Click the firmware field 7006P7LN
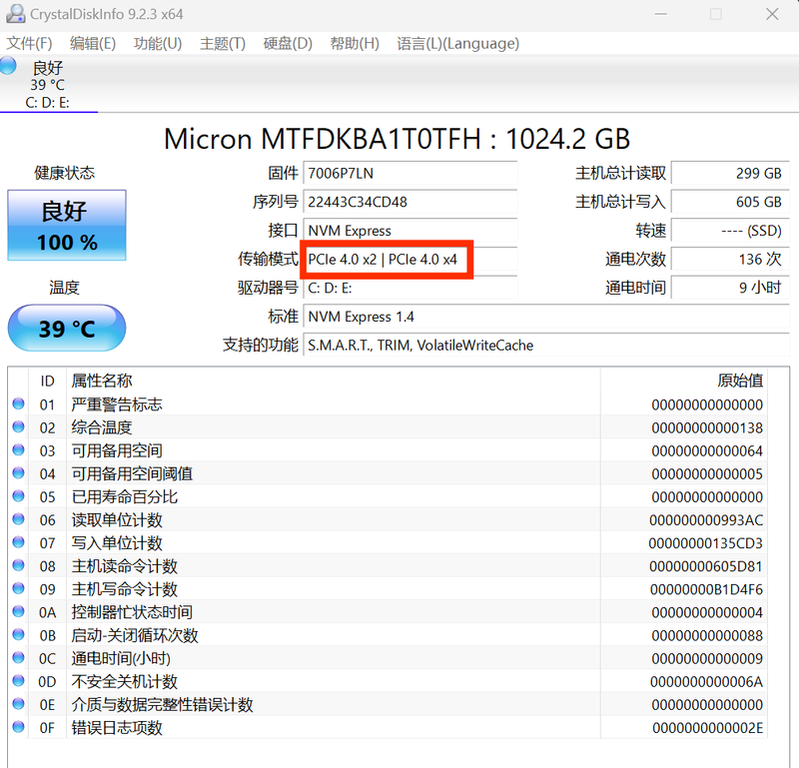This screenshot has height=768, width=799. 410,173
